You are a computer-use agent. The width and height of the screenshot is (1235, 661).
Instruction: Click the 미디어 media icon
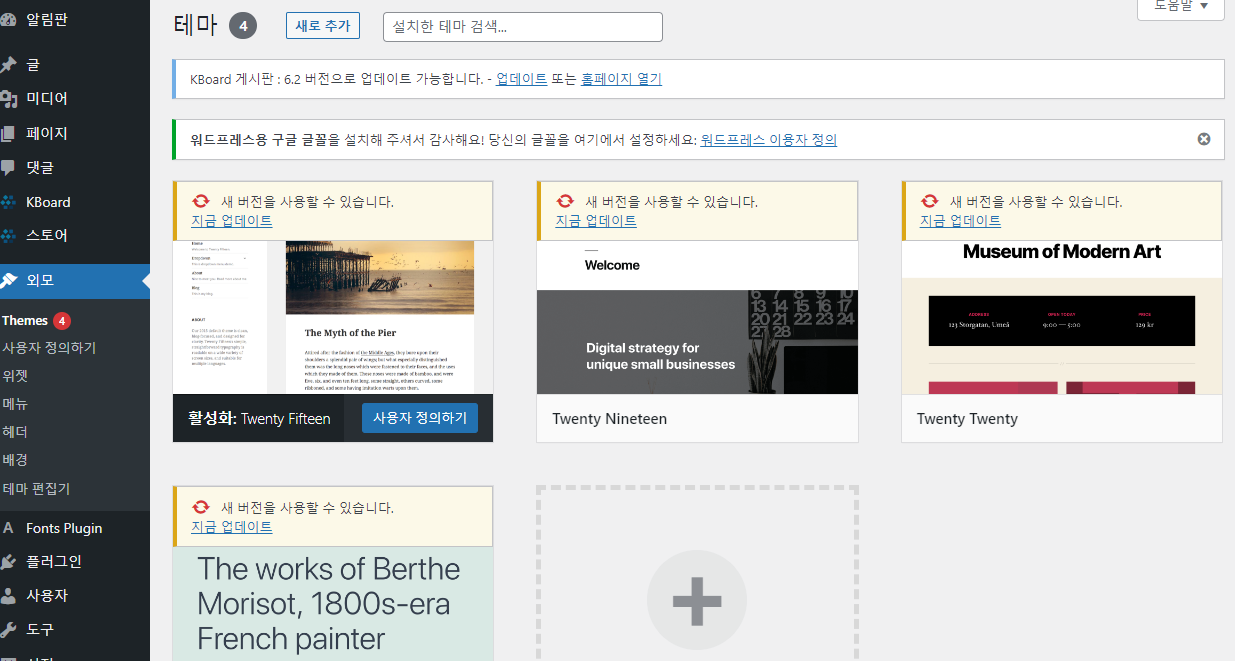[8, 99]
